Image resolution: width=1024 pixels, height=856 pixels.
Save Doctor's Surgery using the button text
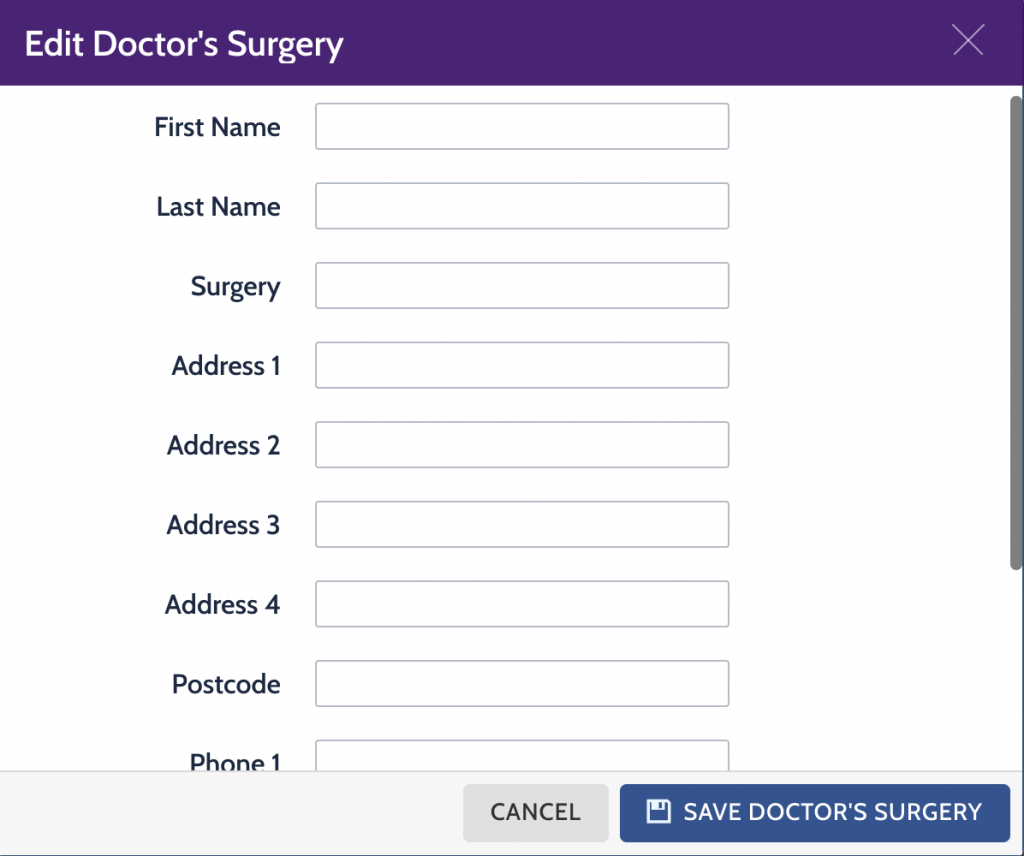pyautogui.click(x=832, y=812)
